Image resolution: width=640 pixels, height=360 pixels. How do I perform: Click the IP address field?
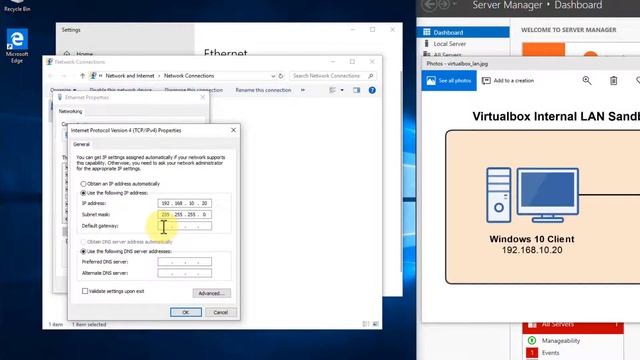[184, 203]
